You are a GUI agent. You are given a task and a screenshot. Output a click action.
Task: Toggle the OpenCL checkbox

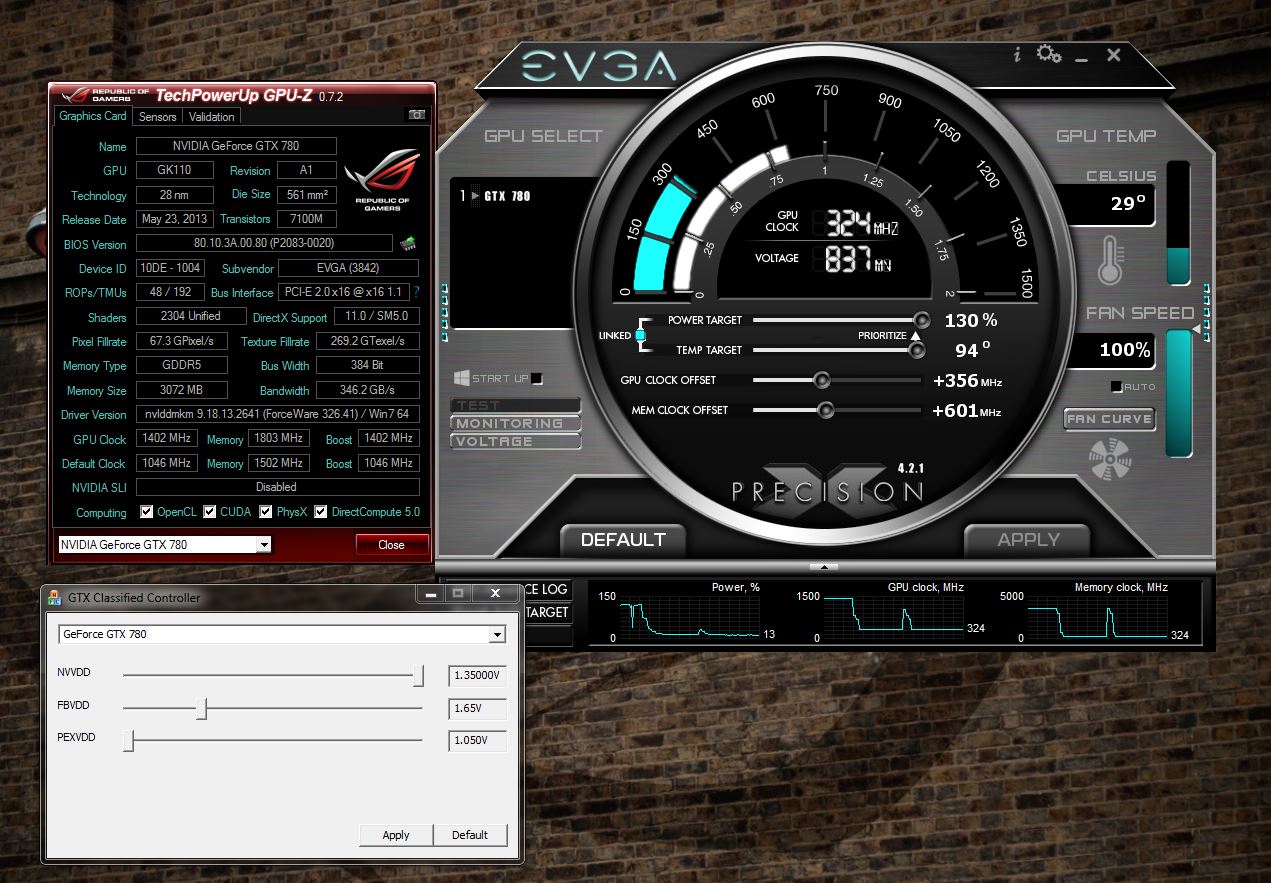pyautogui.click(x=147, y=512)
